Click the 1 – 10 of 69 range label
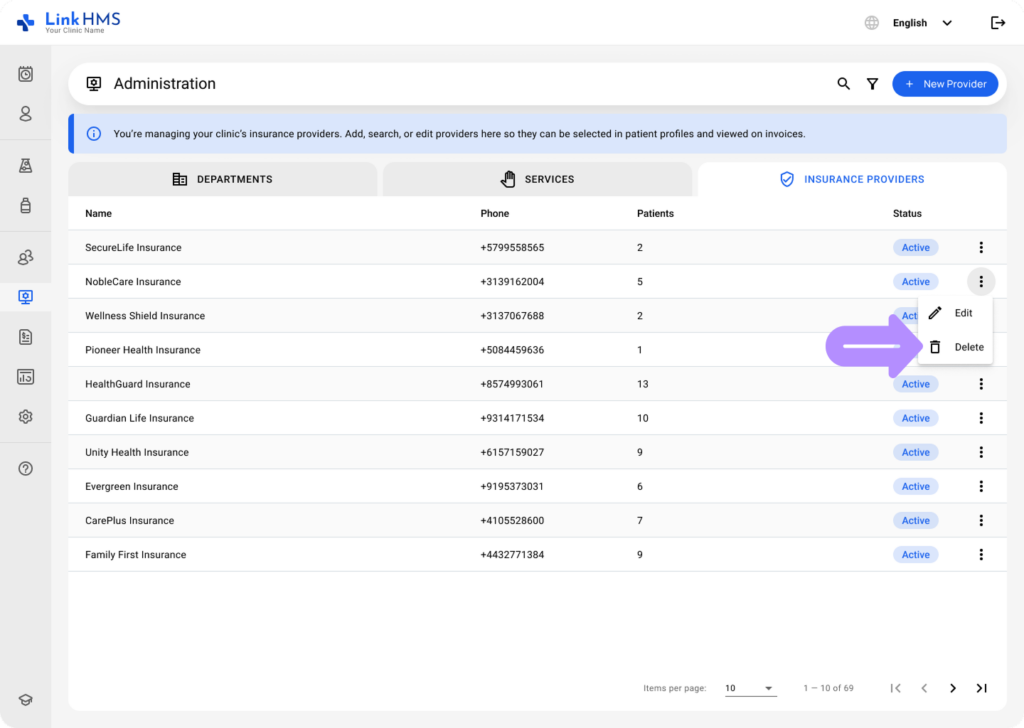This screenshot has height=728, width=1024. point(828,688)
